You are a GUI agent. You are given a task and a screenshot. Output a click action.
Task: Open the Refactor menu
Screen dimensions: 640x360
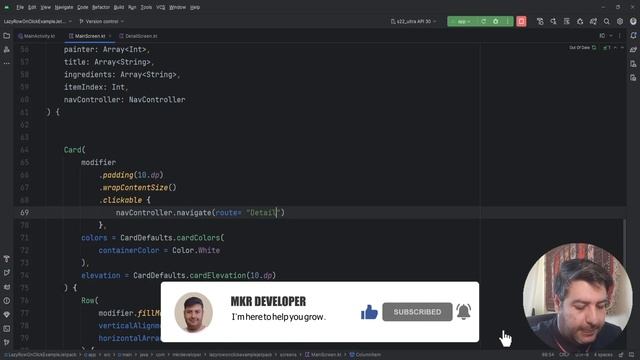tap(100, 7)
